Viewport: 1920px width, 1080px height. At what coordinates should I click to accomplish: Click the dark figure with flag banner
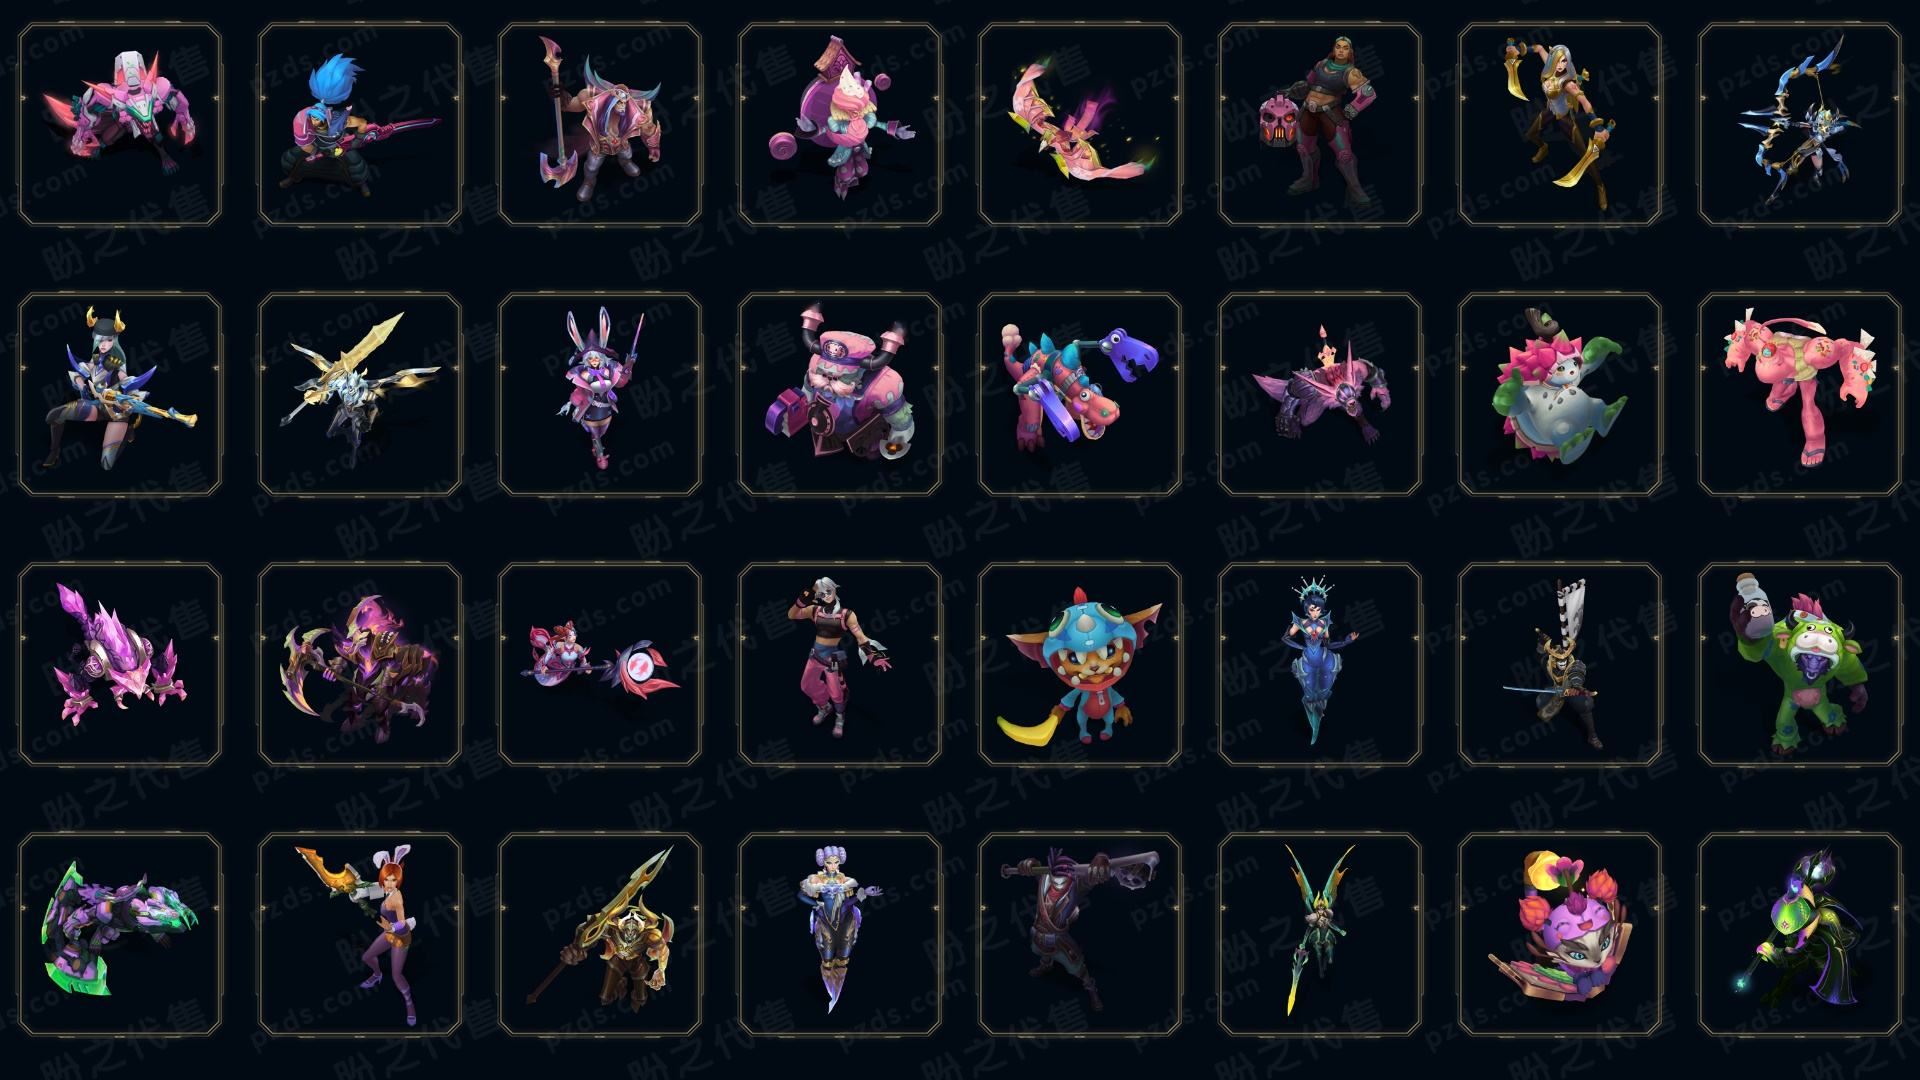click(x=1560, y=664)
